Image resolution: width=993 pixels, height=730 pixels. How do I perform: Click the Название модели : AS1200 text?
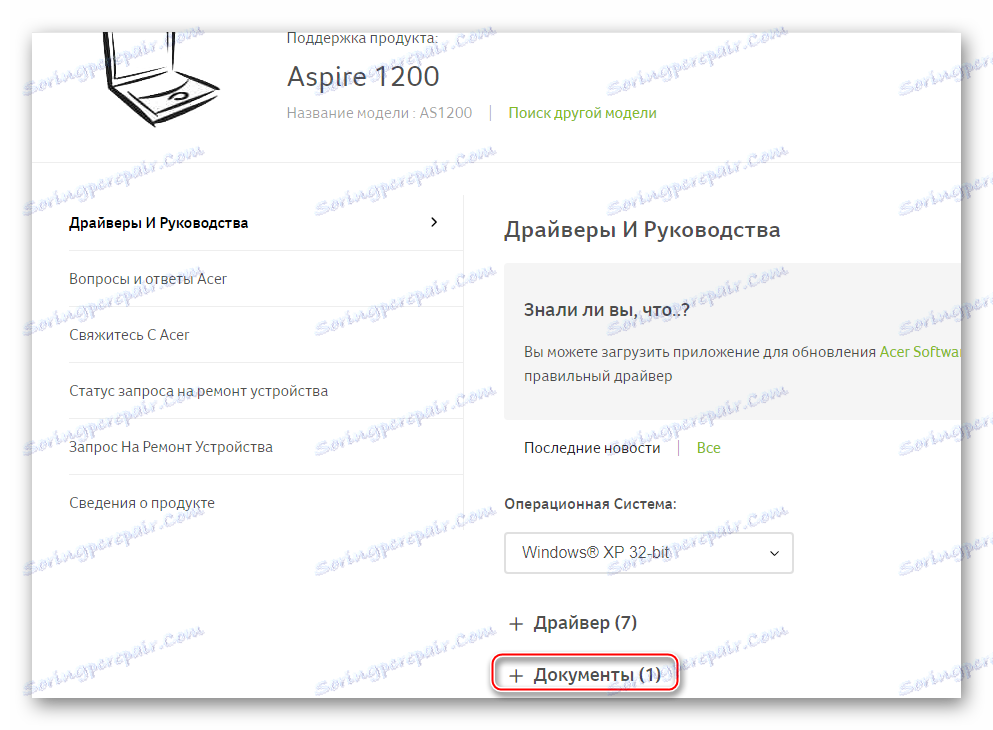[379, 113]
